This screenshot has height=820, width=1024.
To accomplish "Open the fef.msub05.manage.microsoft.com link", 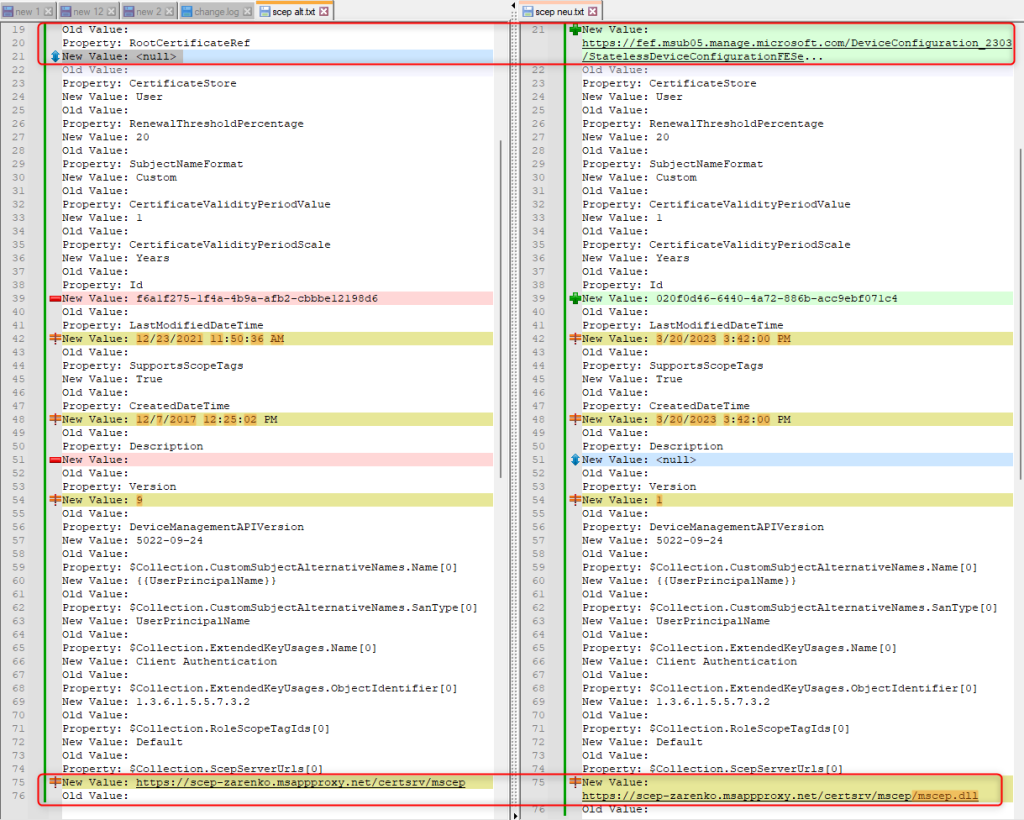I will coord(797,43).
